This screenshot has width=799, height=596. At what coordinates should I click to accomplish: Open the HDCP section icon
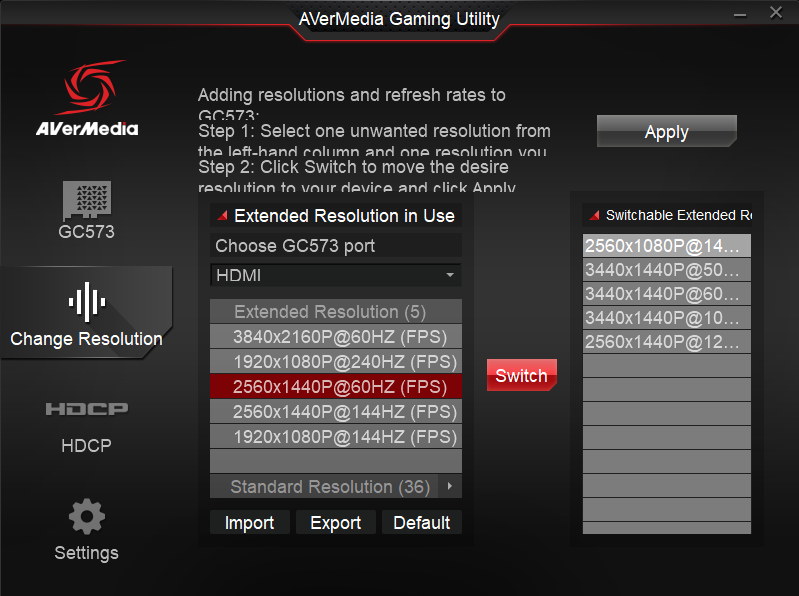pos(86,410)
